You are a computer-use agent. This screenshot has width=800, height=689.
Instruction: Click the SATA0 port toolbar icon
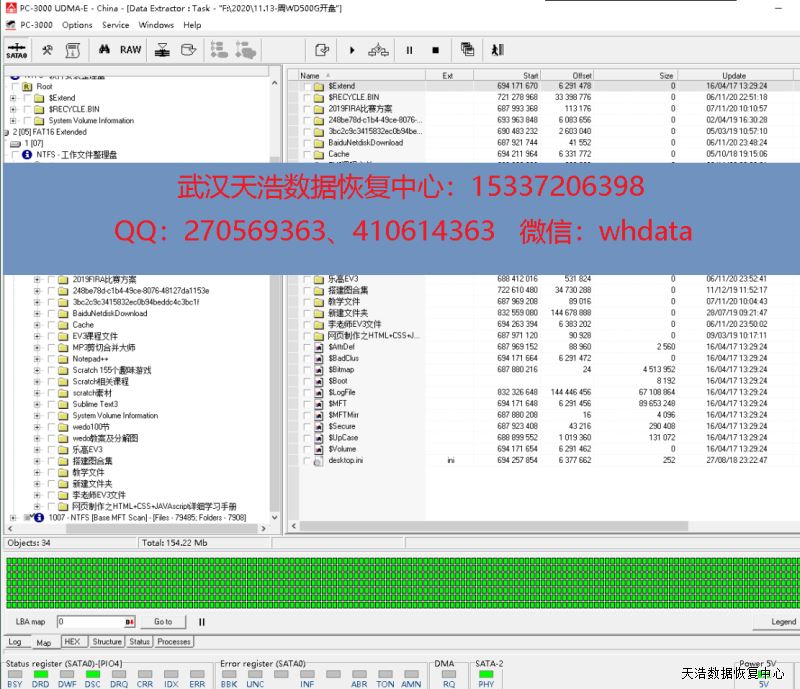pos(17,50)
